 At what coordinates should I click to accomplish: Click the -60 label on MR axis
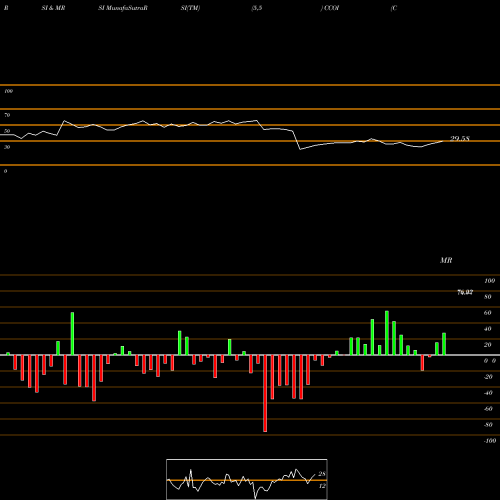pyautogui.click(x=488, y=409)
